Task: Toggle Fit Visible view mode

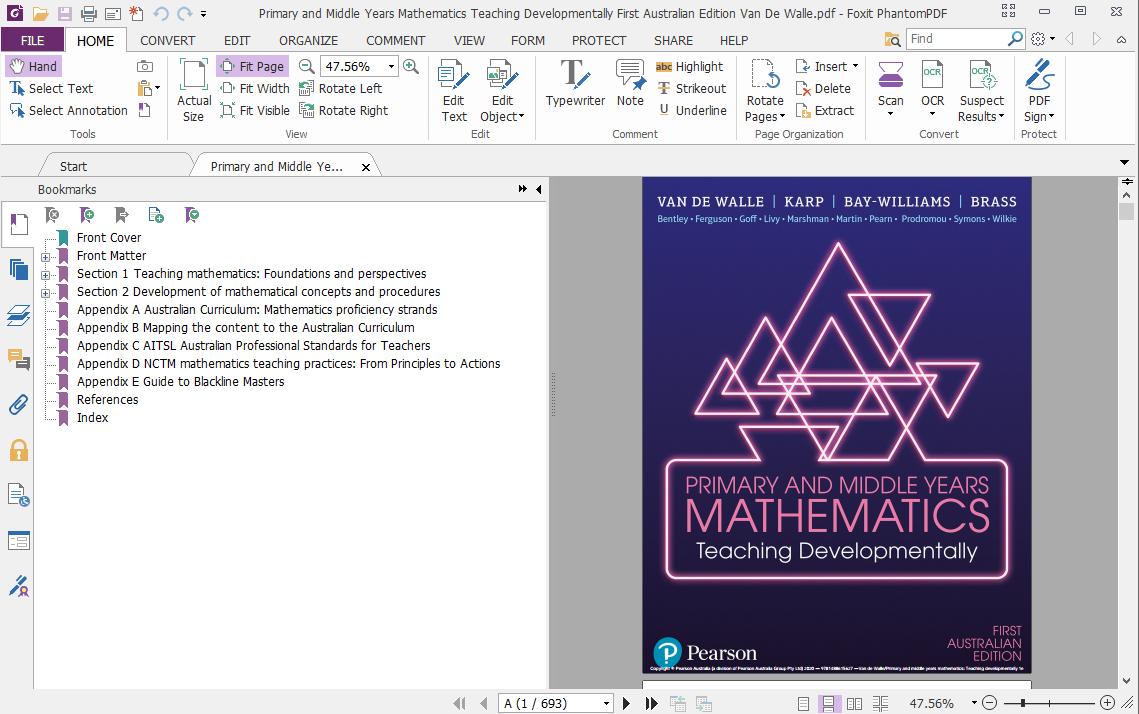Action: coord(255,110)
